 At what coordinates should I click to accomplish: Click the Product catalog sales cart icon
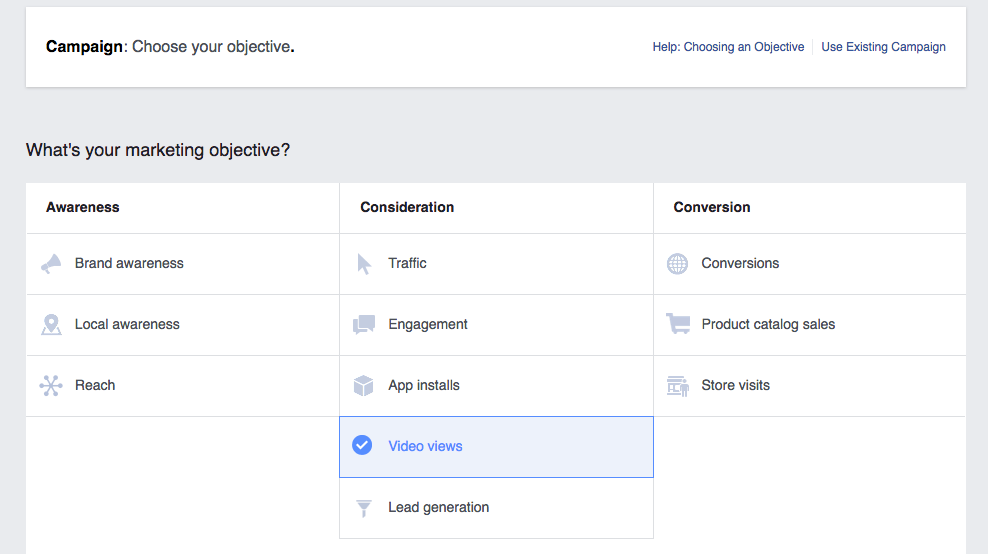pyautogui.click(x=678, y=324)
